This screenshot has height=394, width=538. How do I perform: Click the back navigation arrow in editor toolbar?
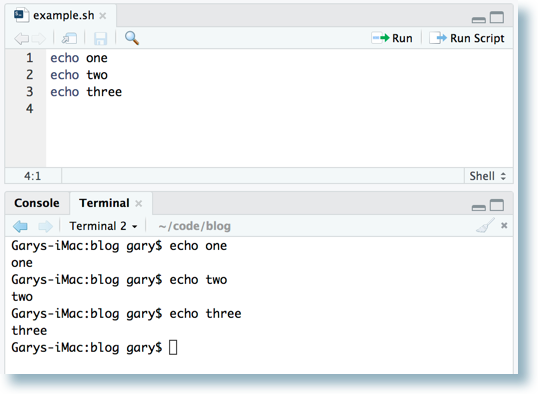(21, 38)
